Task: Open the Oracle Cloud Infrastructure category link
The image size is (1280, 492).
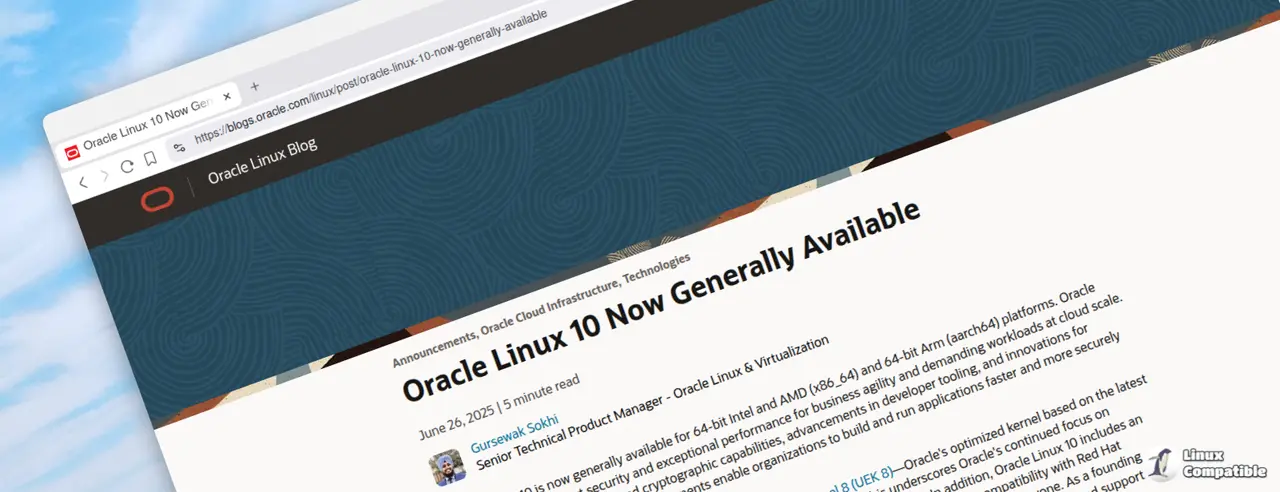Action: 549,305
